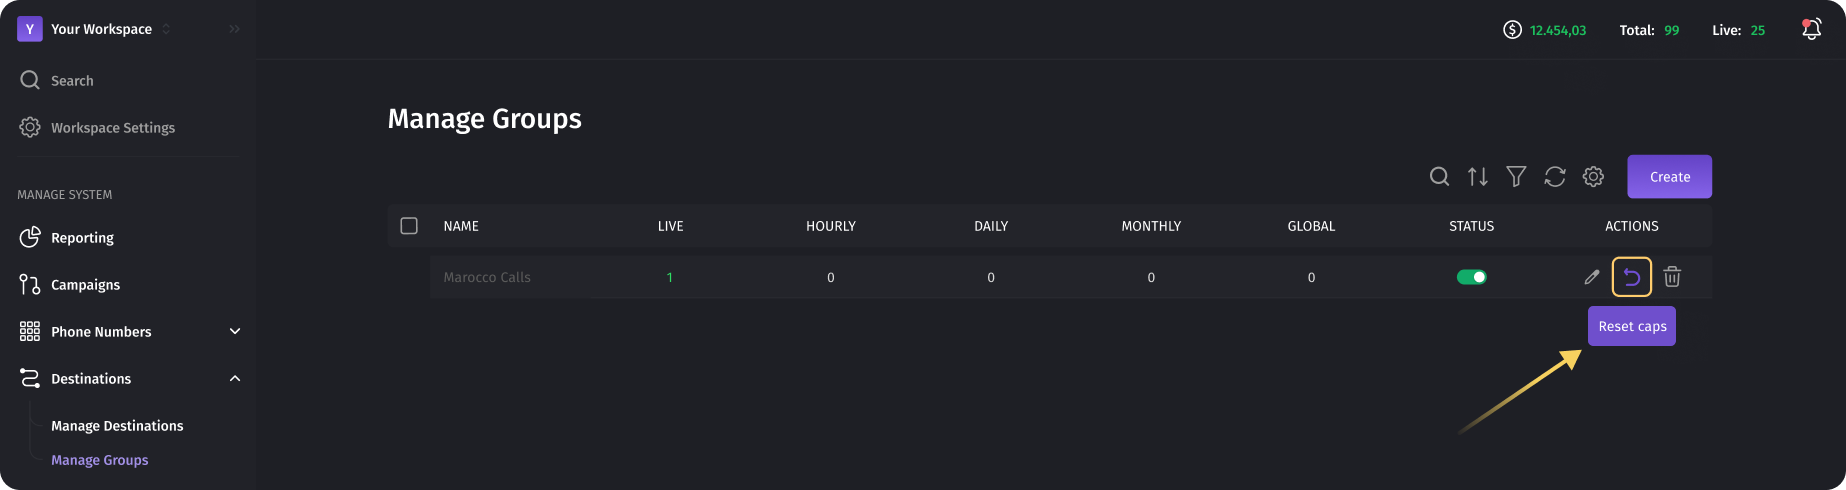Open notifications bell icon
Viewport: 1846px width, 490px height.
pyautogui.click(x=1811, y=30)
